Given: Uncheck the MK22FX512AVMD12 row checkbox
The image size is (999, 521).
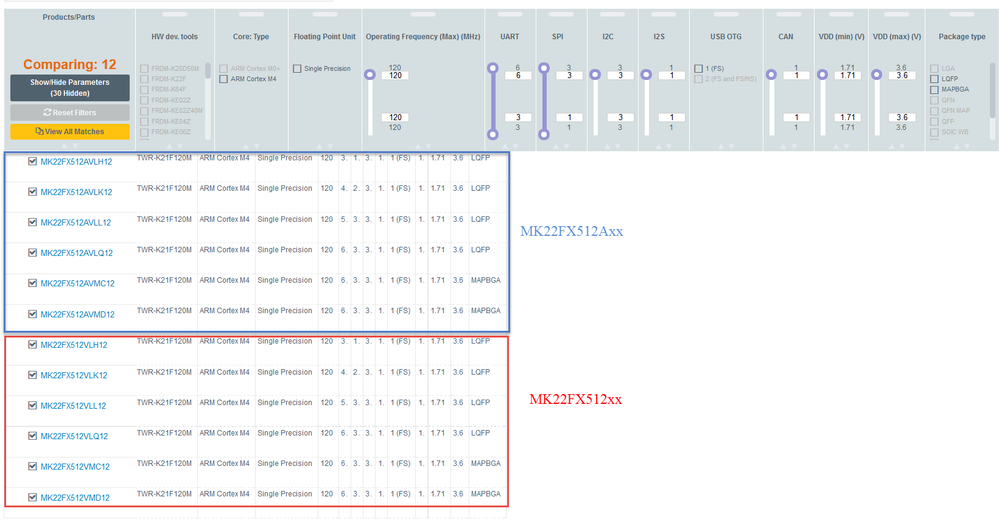Looking at the screenshot, I should [x=32, y=314].
